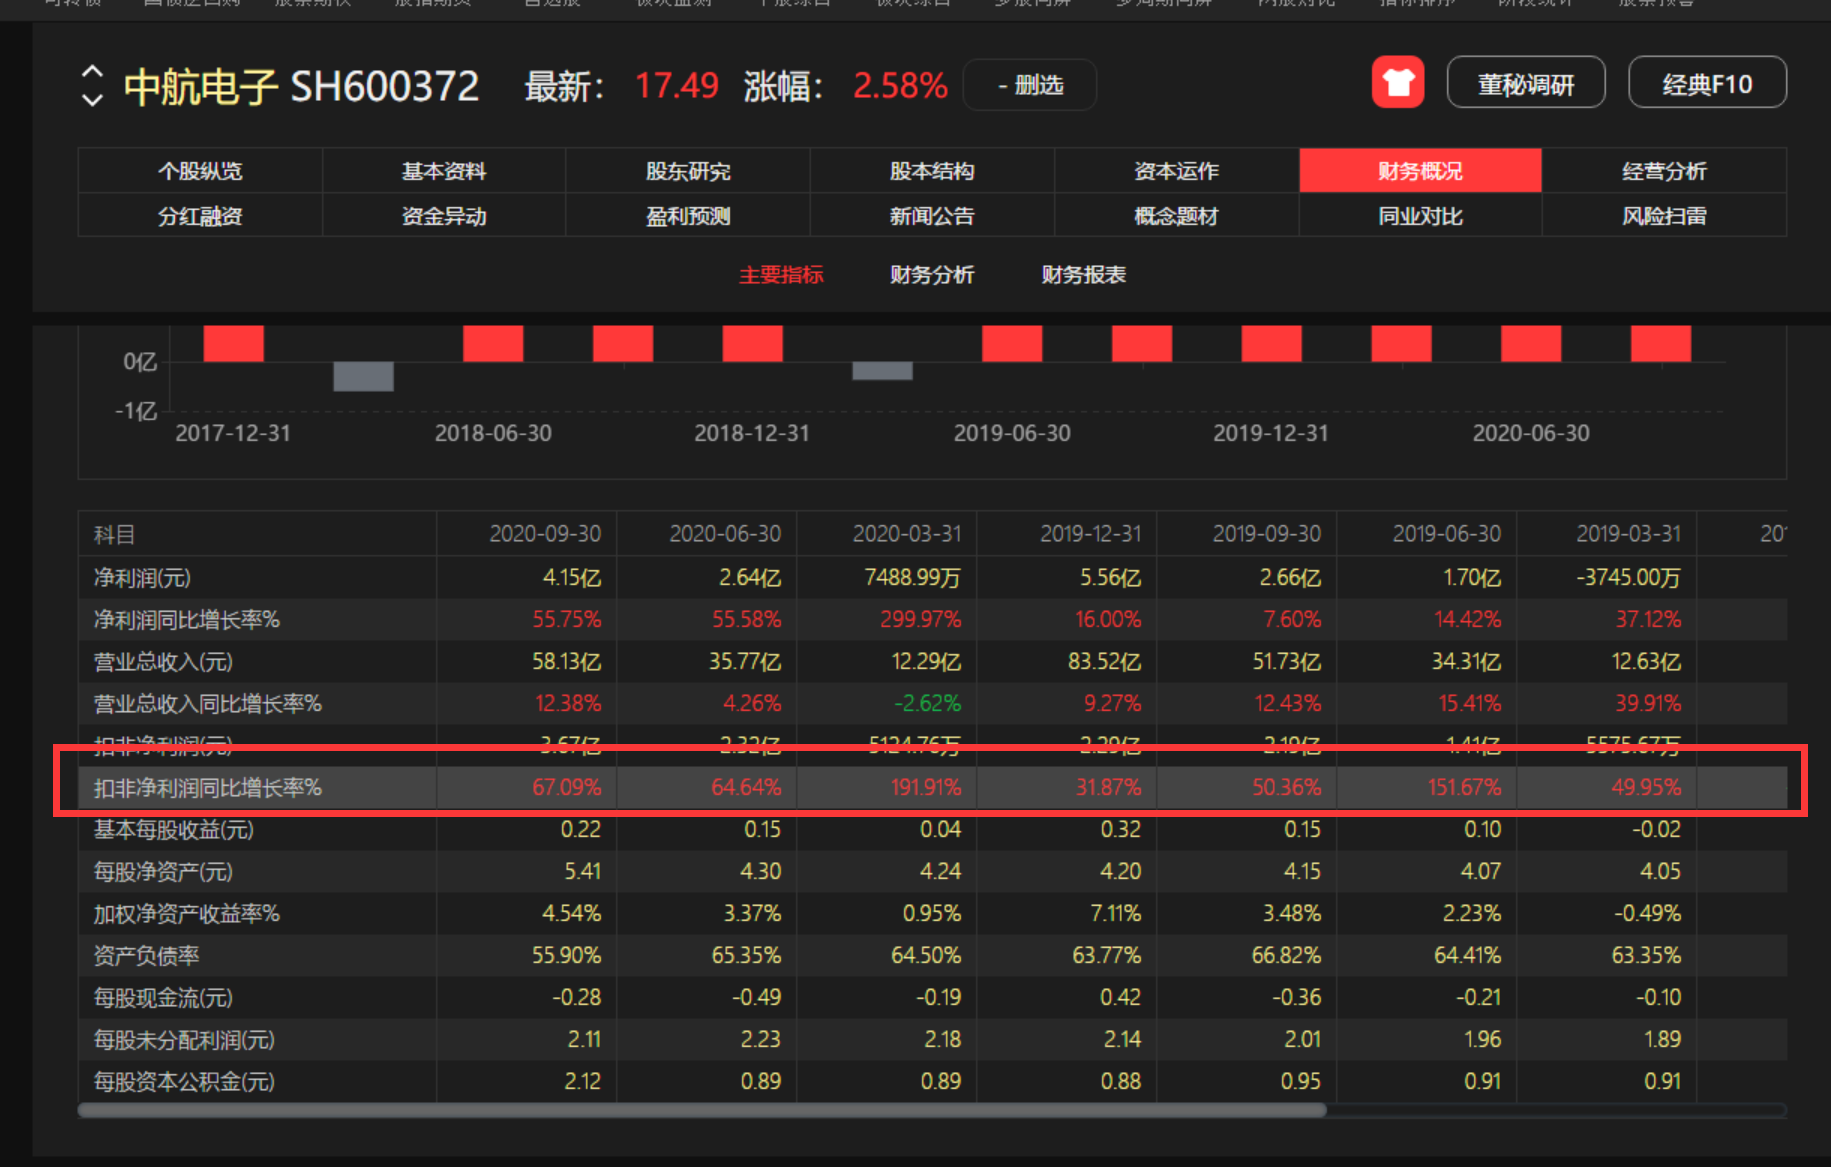The height and width of the screenshot is (1167, 1831).
Task: Select 每股净资产(元) row label
Action: pyautogui.click(x=163, y=872)
